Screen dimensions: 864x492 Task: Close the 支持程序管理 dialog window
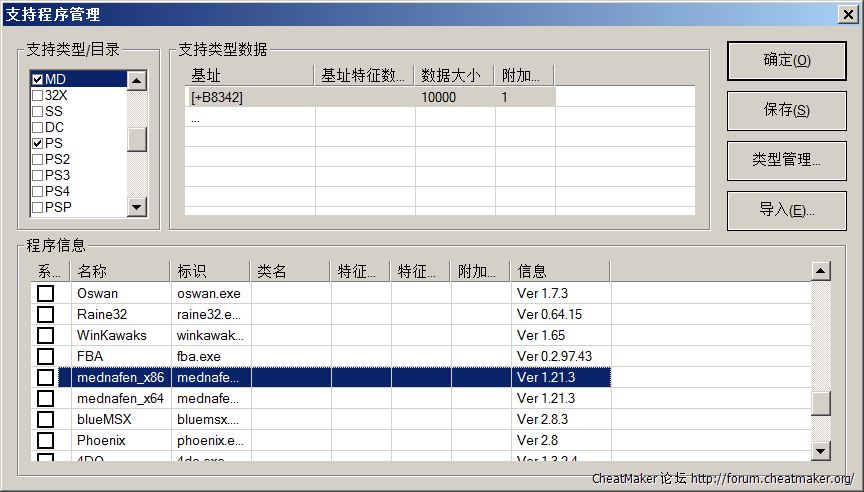pyautogui.click(x=846, y=14)
